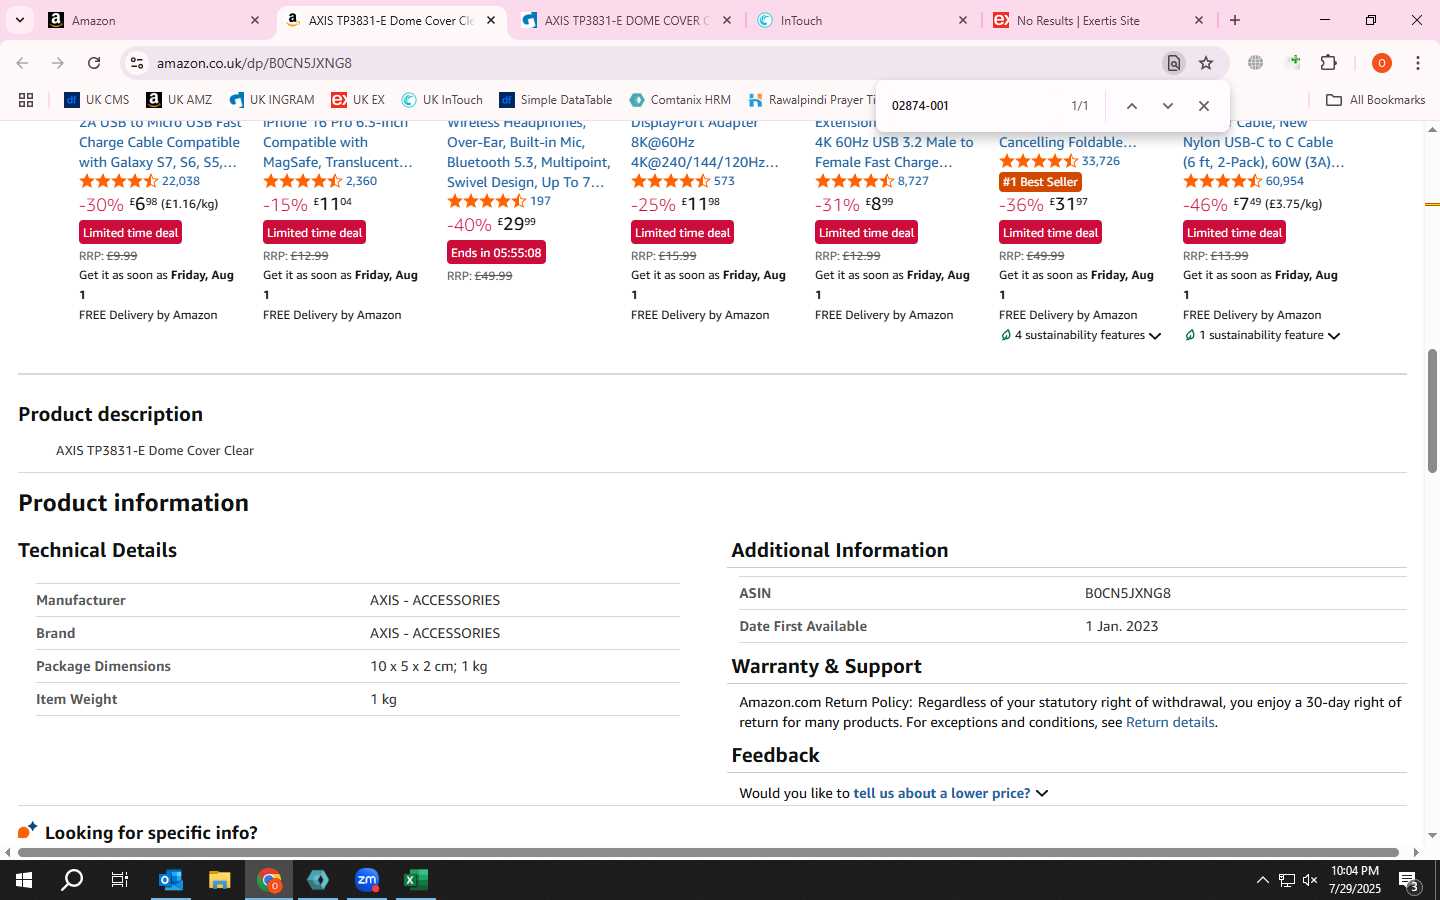Show hidden system tray icons
1440x900 pixels.
click(x=1262, y=881)
